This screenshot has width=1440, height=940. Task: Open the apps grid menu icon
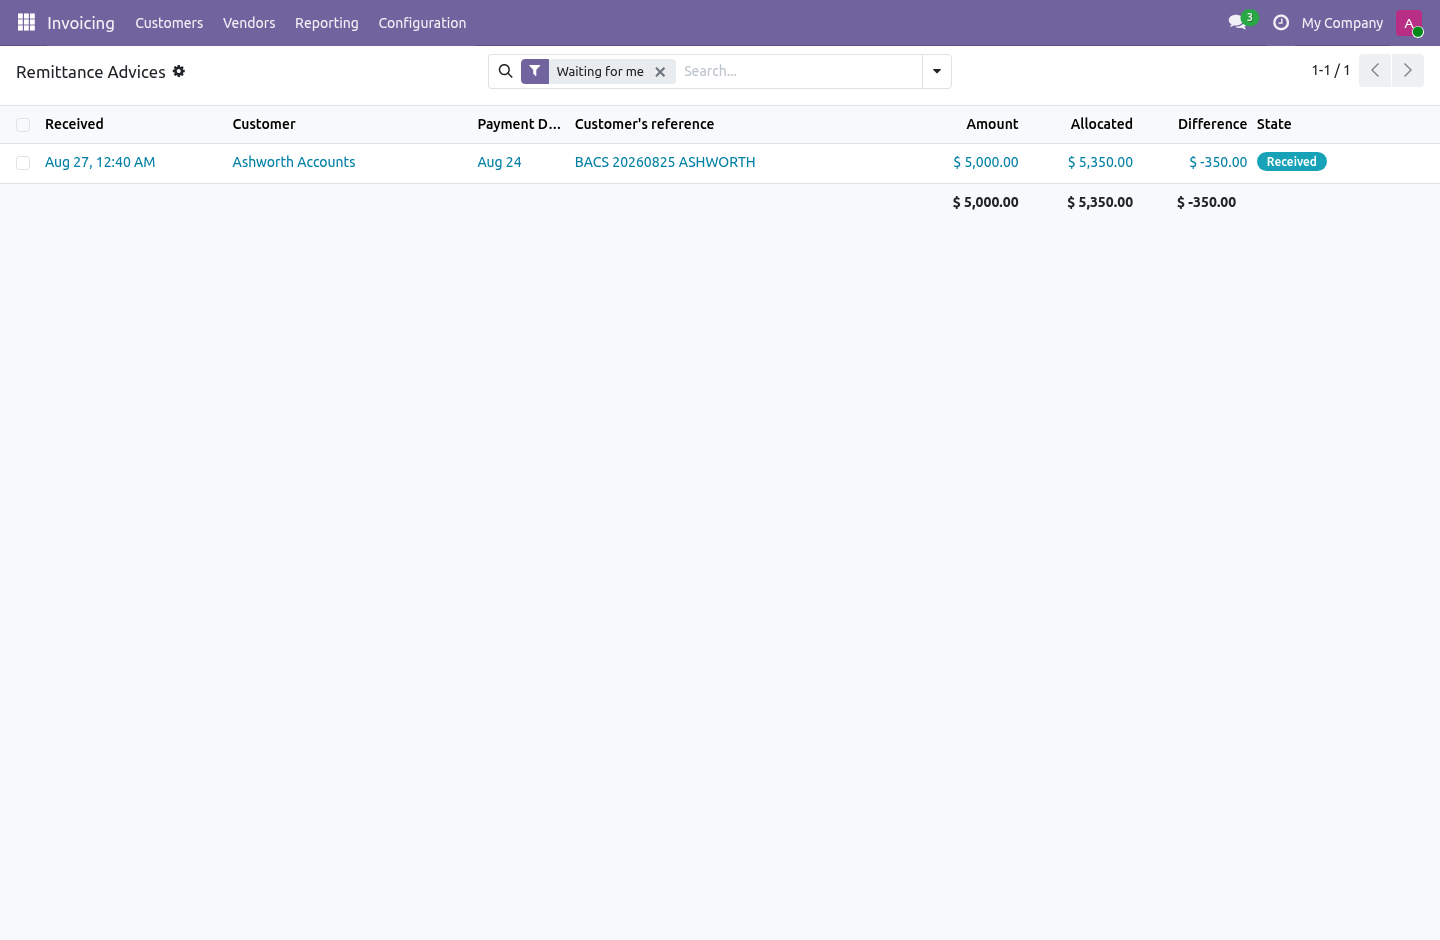pyautogui.click(x=26, y=22)
